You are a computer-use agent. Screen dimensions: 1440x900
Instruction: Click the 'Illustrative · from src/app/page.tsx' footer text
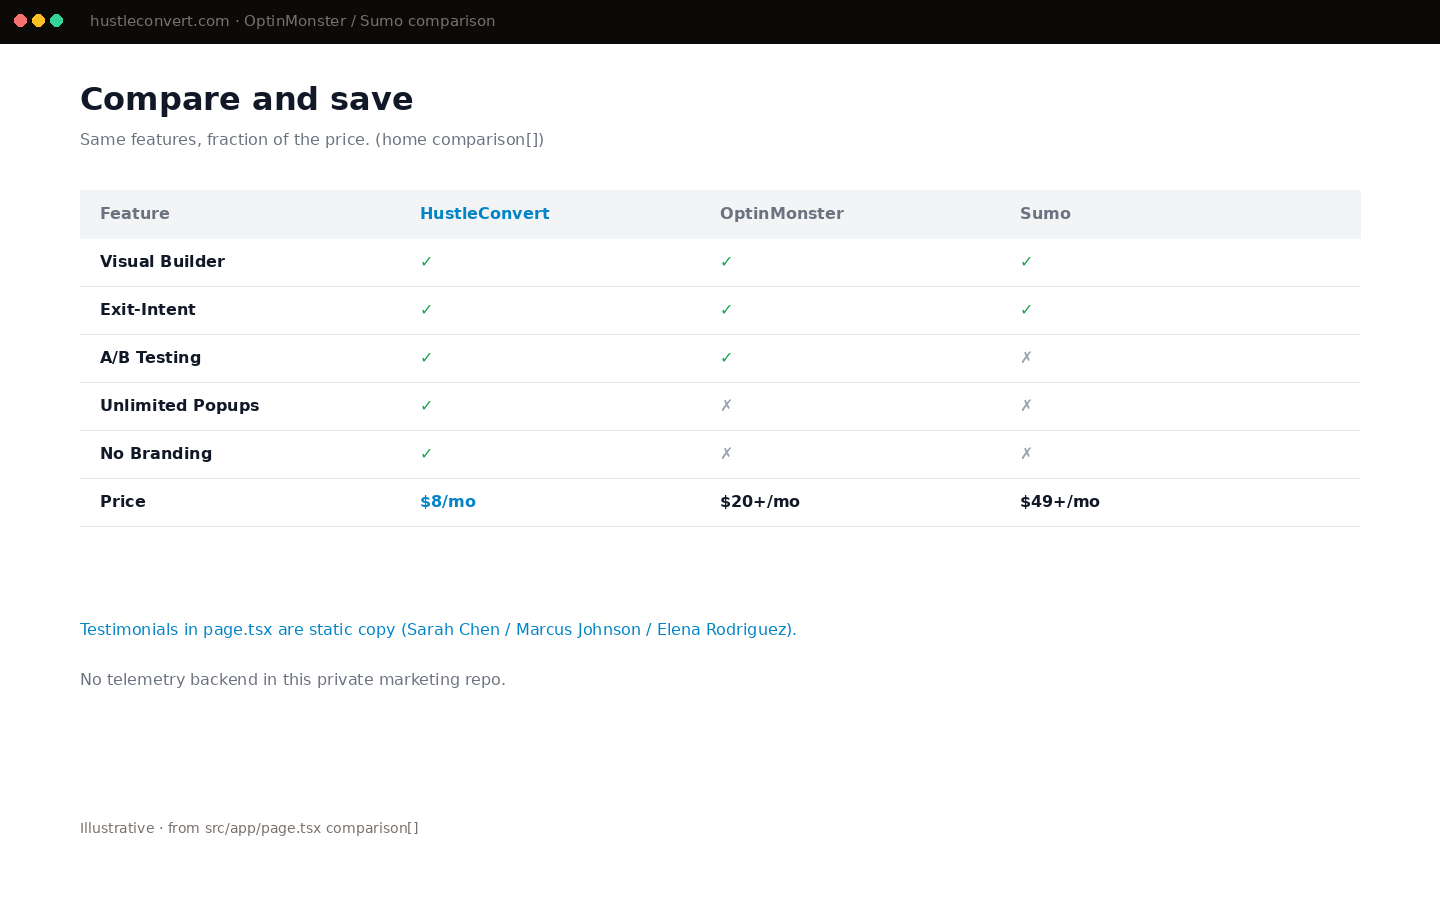click(249, 828)
